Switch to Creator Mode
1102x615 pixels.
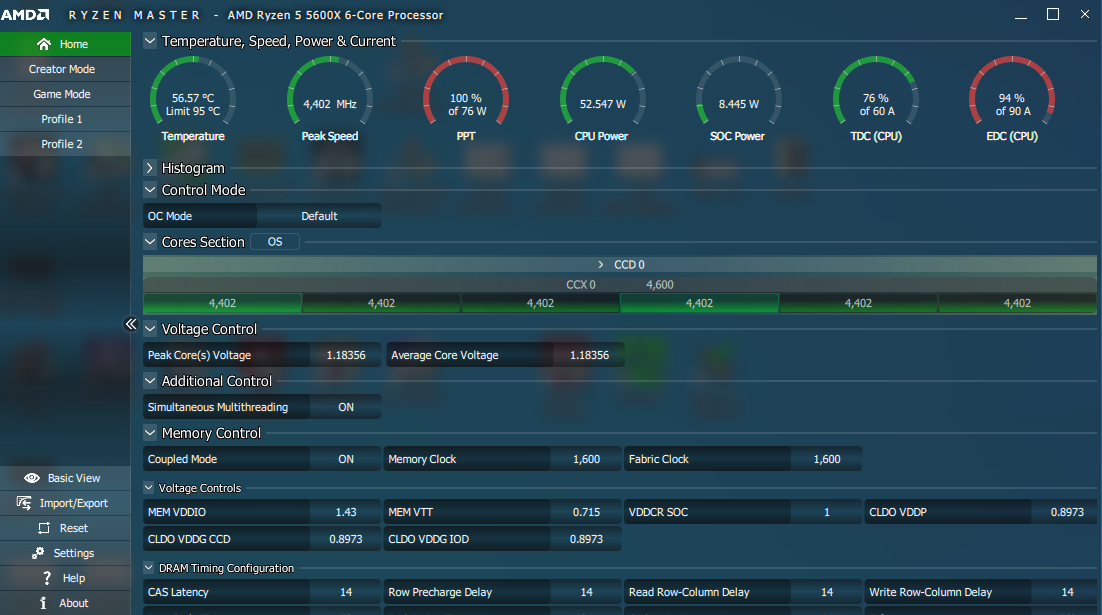point(65,69)
